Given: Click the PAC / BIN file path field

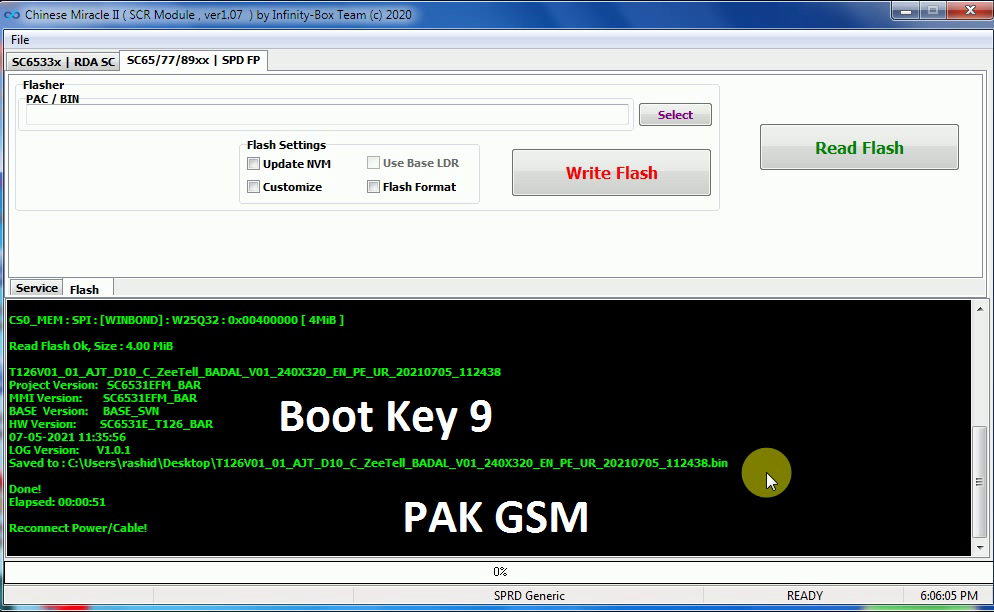Looking at the screenshot, I should point(327,115).
